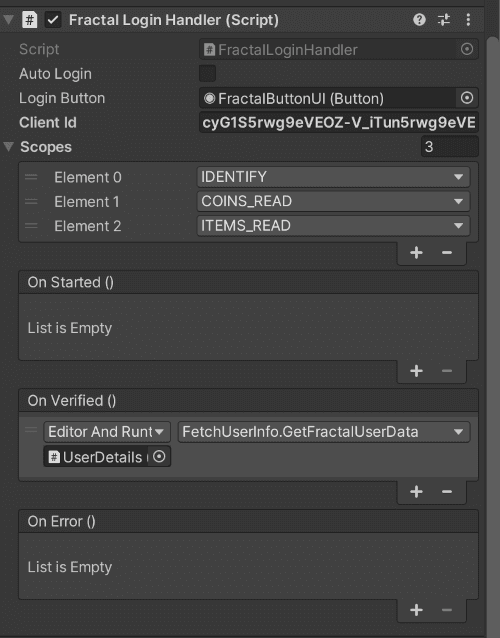
Task: Open the Element 2 ITEMS_READ dropdown
Action: pos(334,226)
